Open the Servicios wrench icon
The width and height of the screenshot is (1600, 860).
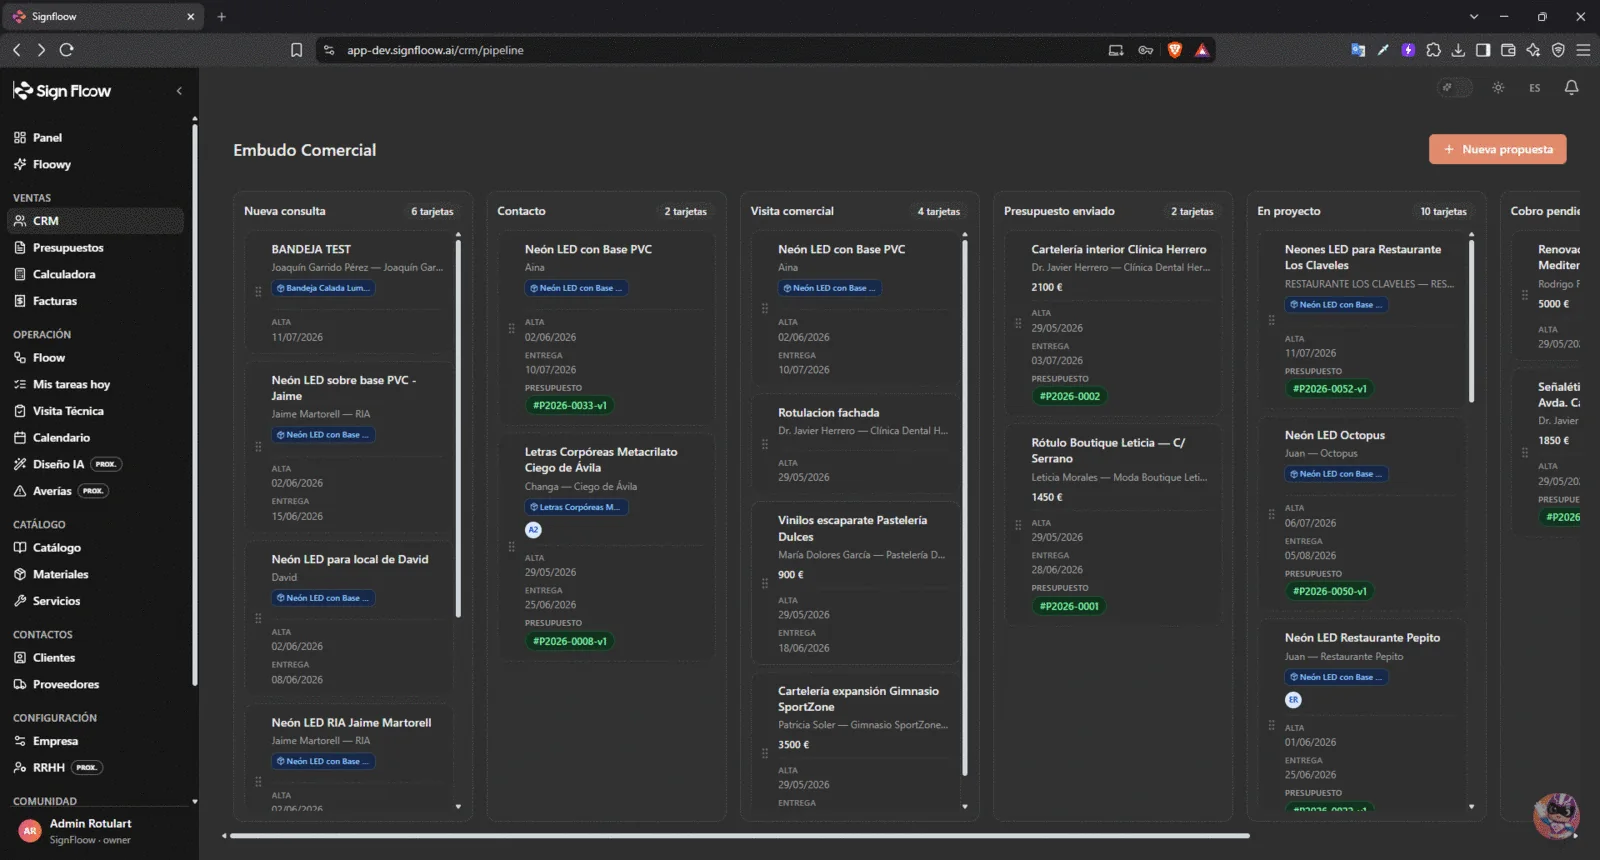click(x=20, y=601)
